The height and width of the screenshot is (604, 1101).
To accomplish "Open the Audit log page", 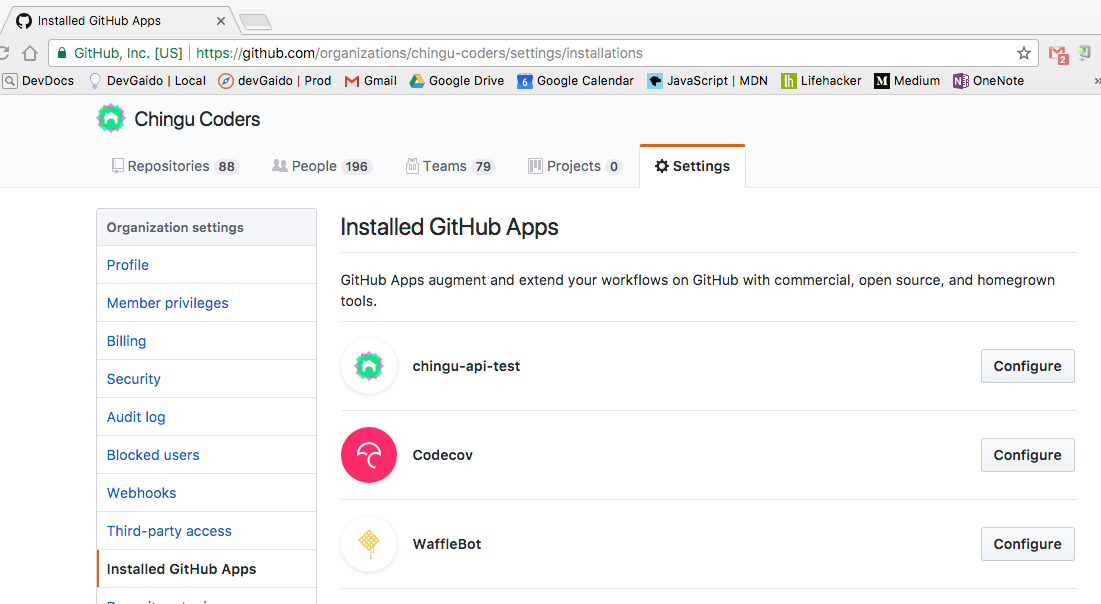I will click(x=136, y=417).
